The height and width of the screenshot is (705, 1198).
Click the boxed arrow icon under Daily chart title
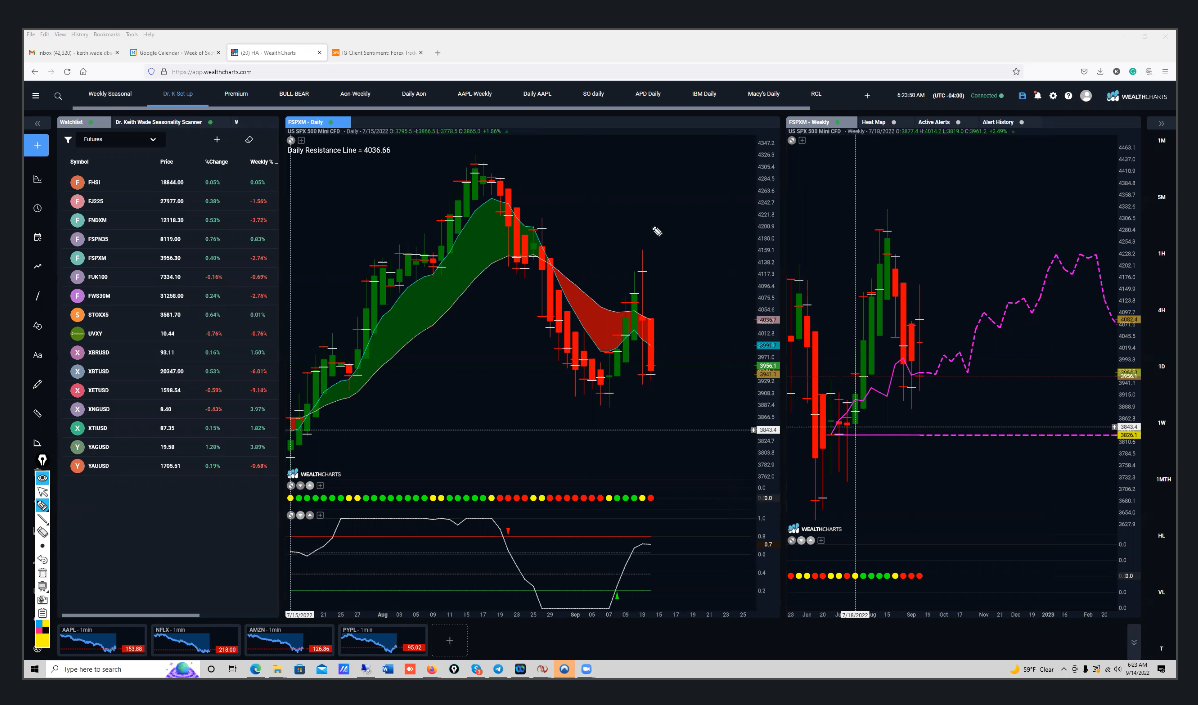click(x=301, y=141)
